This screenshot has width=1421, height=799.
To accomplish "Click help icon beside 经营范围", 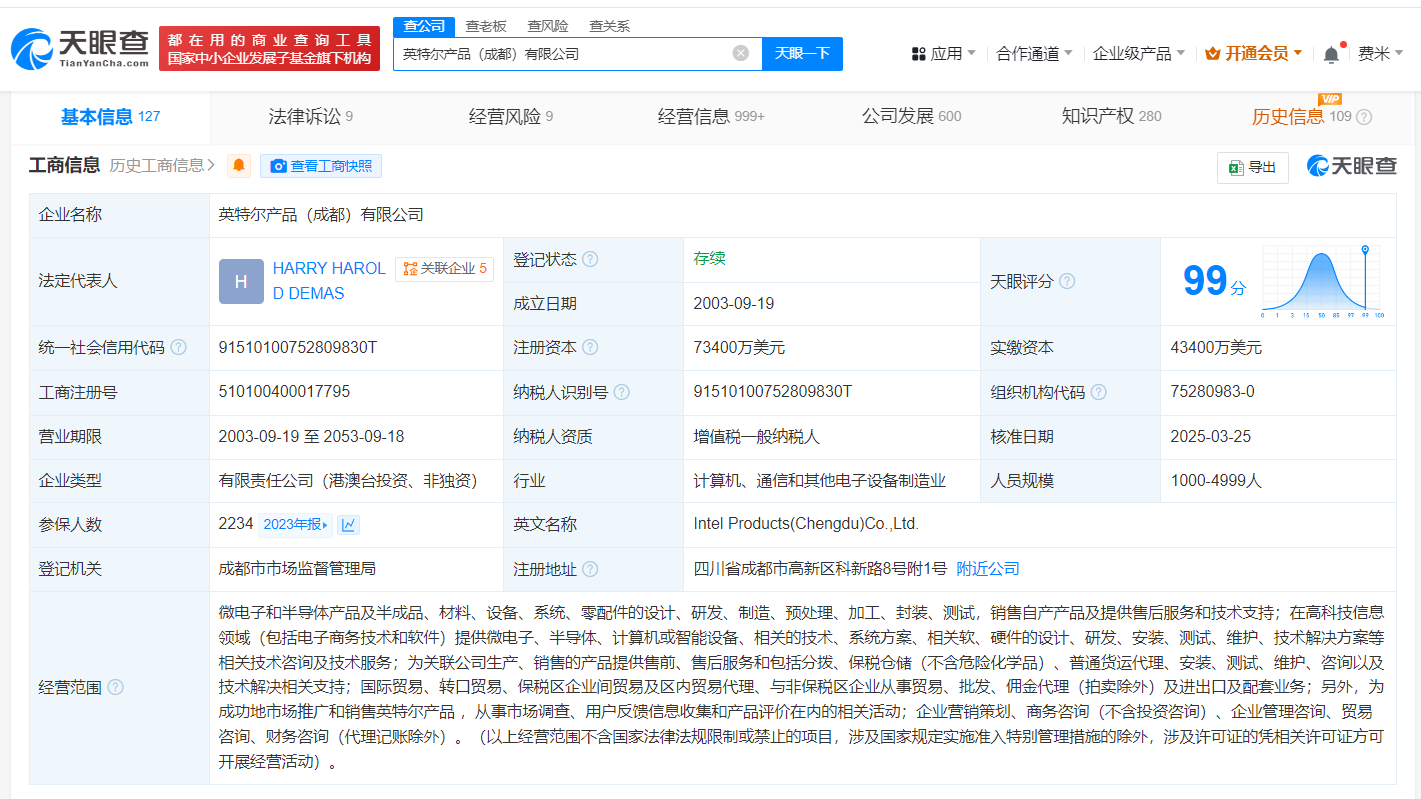I will click(116, 687).
